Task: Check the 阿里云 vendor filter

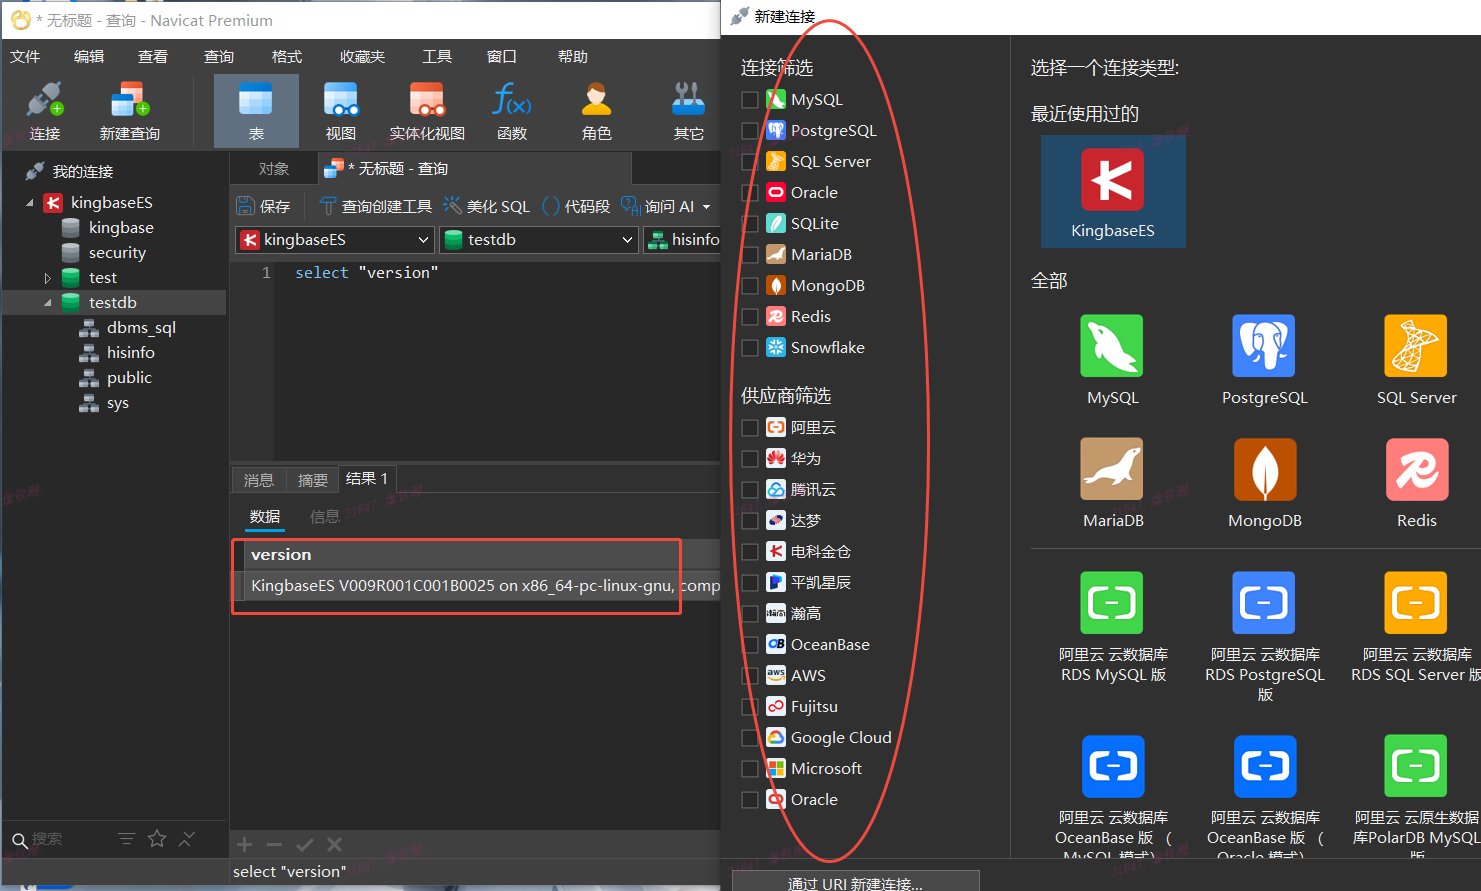Action: coord(750,428)
